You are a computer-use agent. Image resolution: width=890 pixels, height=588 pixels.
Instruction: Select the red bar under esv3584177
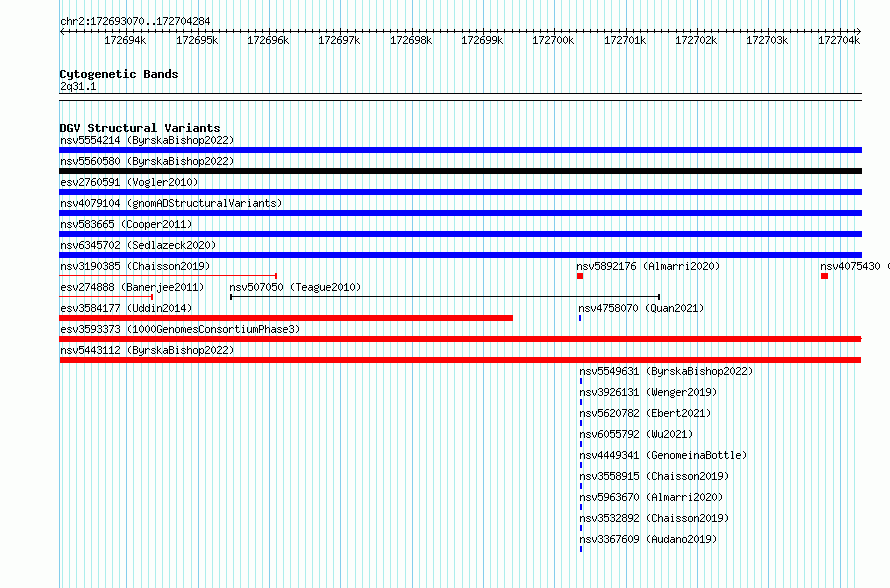286,318
